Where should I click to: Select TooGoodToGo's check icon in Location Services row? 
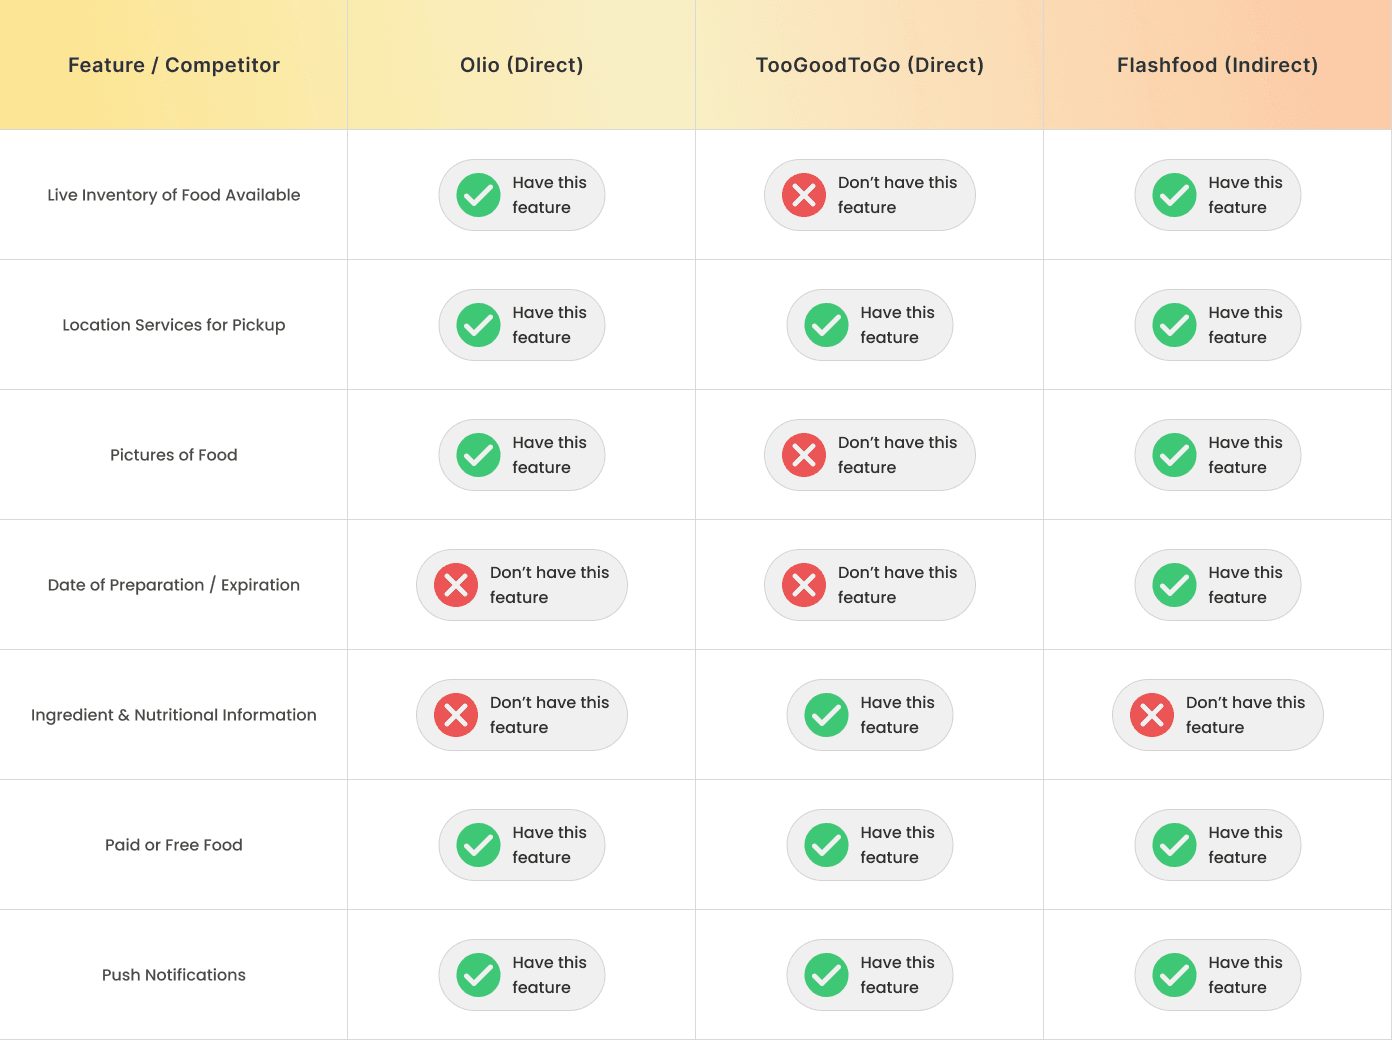827,325
